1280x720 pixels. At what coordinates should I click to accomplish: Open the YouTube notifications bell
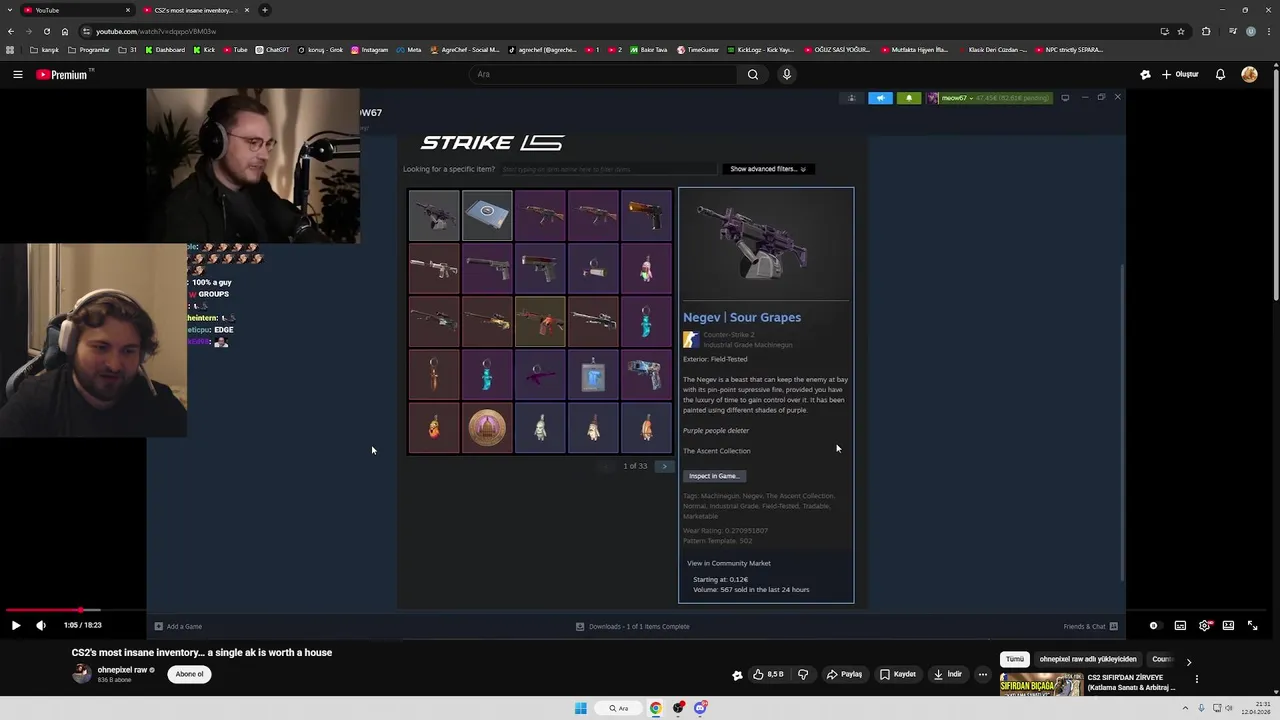(x=1220, y=74)
